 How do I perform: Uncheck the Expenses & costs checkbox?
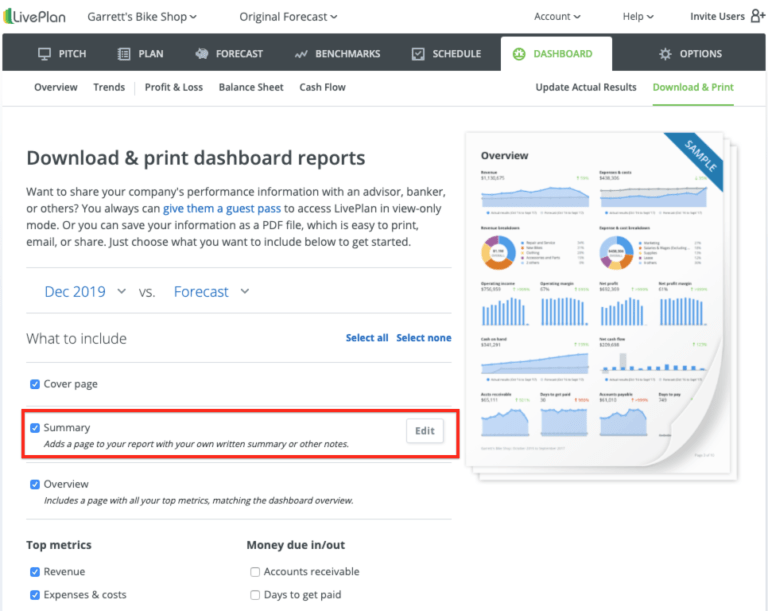coord(35,595)
